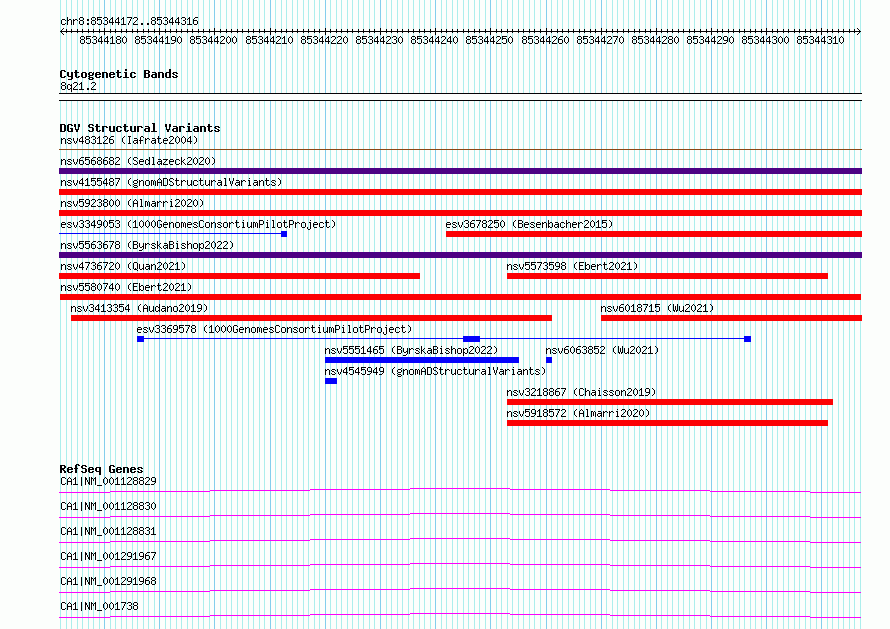
Task: Select the 8q21.2 cytogenetic band label
Action: coord(78,86)
